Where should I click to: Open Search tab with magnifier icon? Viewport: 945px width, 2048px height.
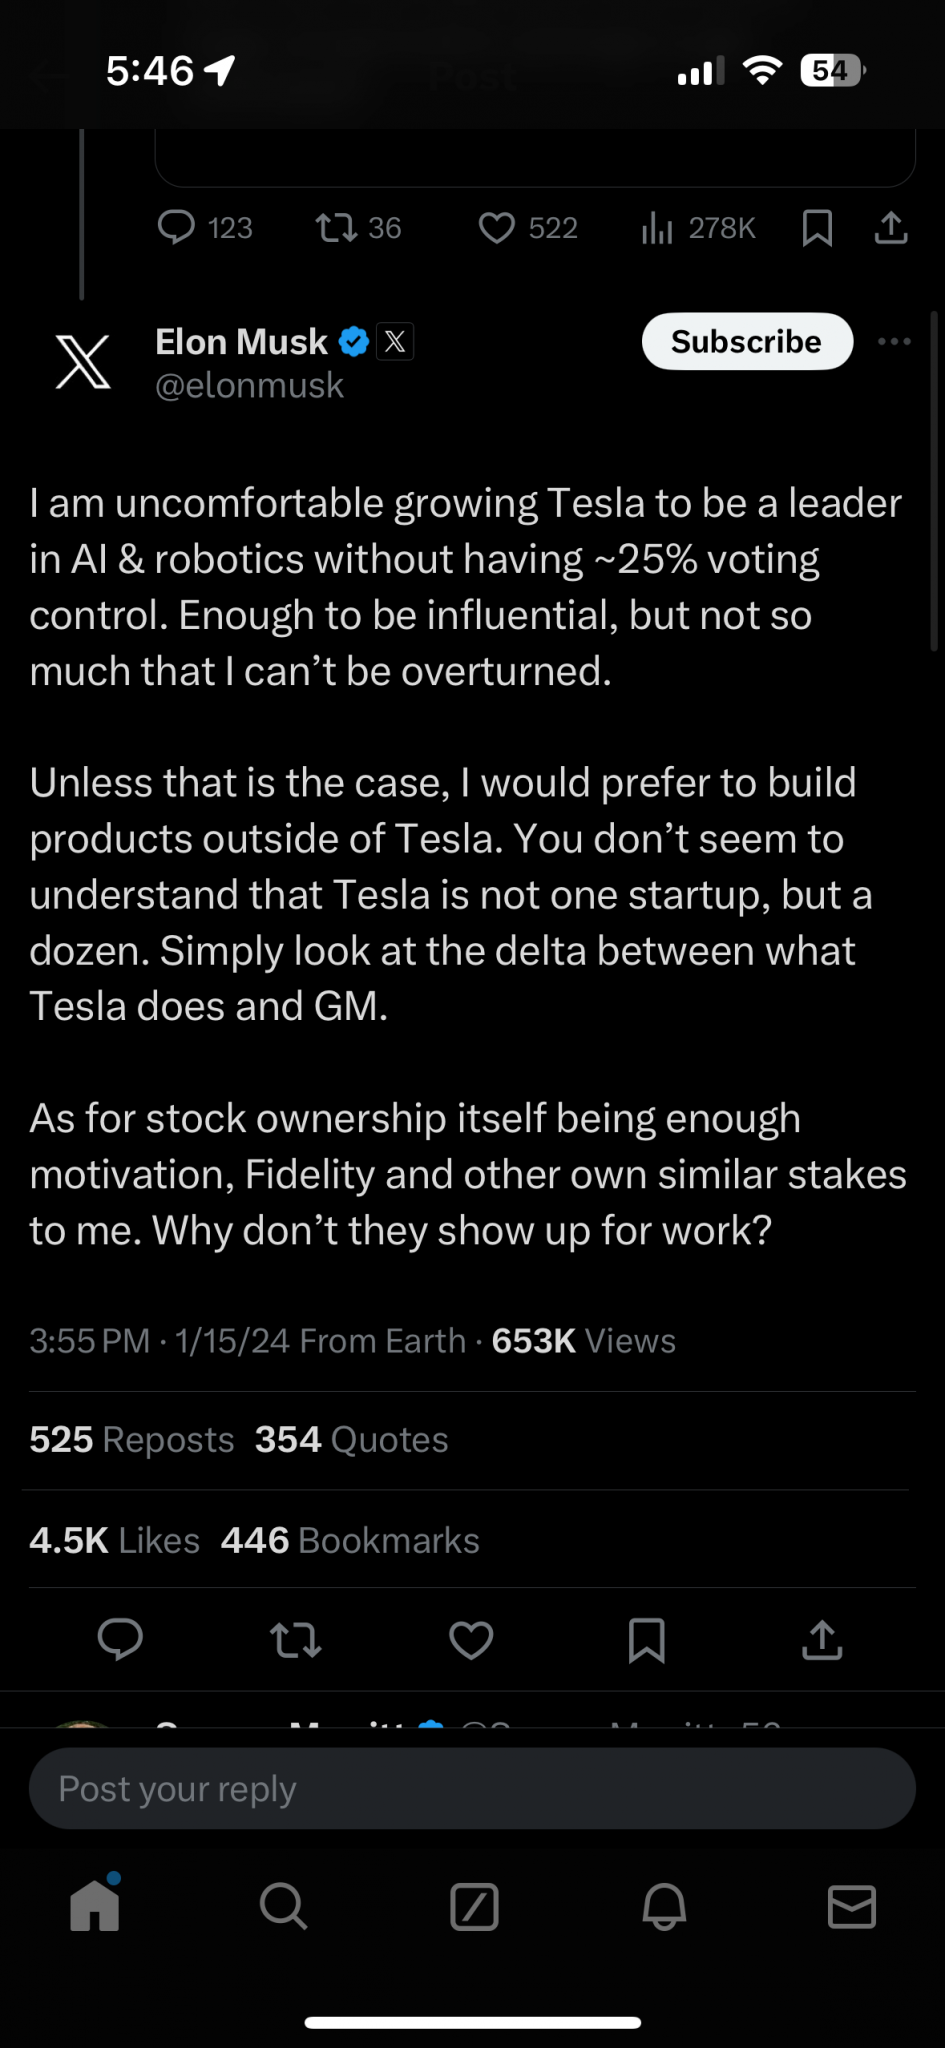click(283, 1906)
